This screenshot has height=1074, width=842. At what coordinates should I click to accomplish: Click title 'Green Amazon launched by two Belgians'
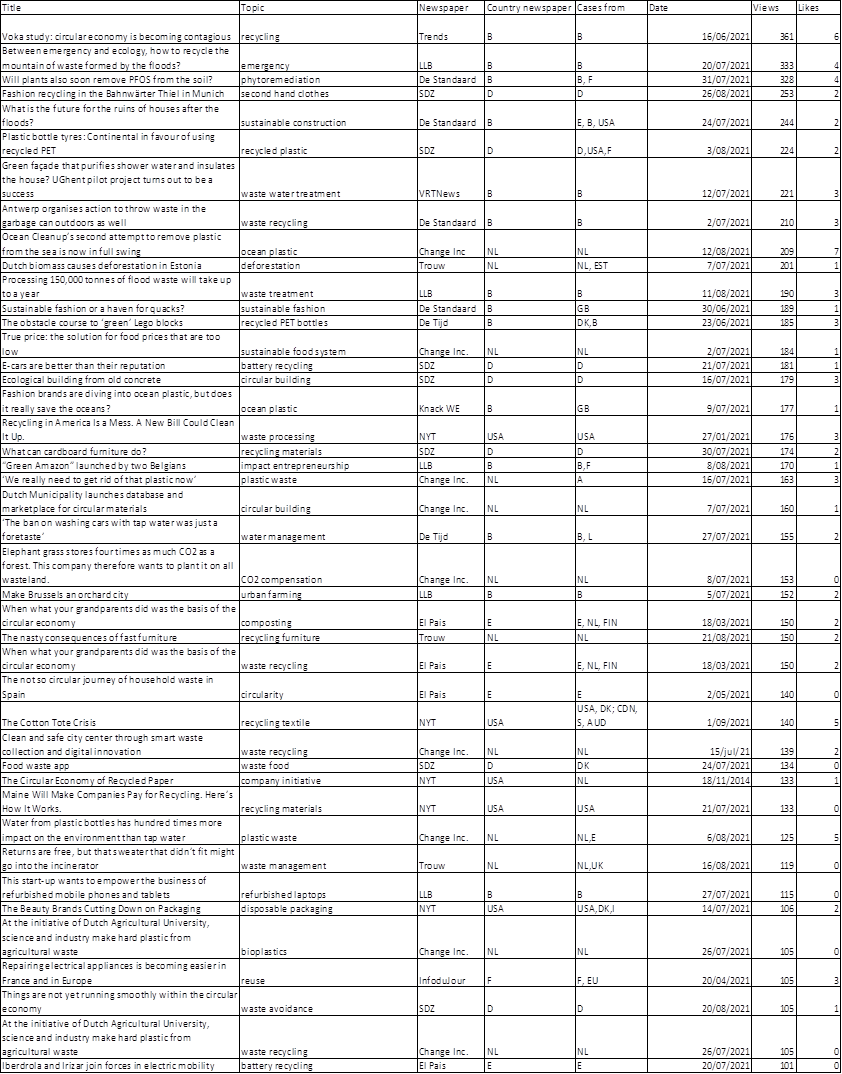120,466
